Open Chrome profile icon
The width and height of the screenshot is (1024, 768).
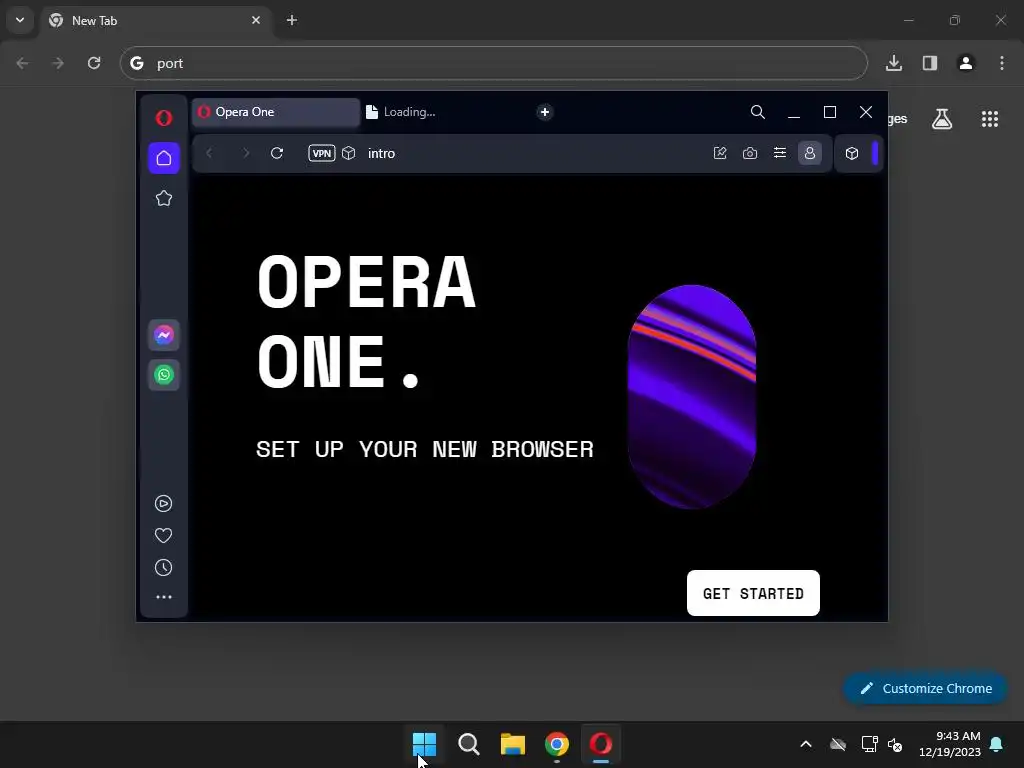tap(966, 63)
